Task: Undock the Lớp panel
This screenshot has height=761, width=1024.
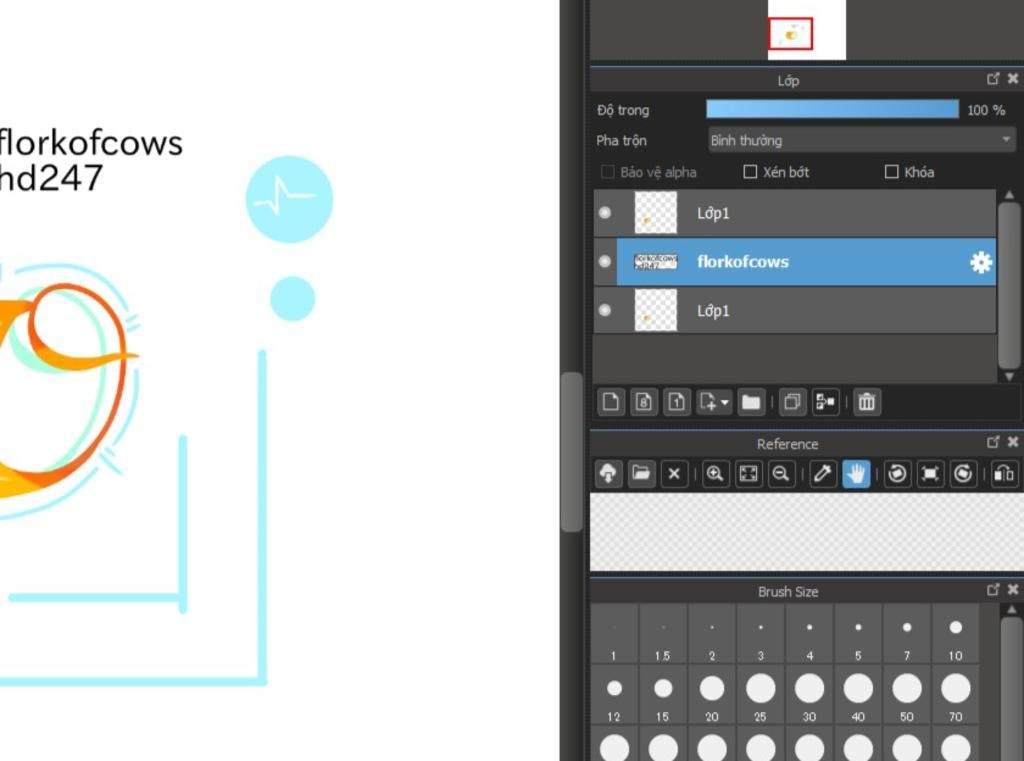Action: (993, 79)
